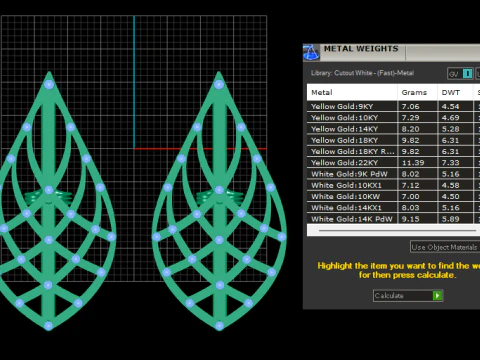Click the 7.06 grams value
The height and width of the screenshot is (360, 480).
point(410,106)
